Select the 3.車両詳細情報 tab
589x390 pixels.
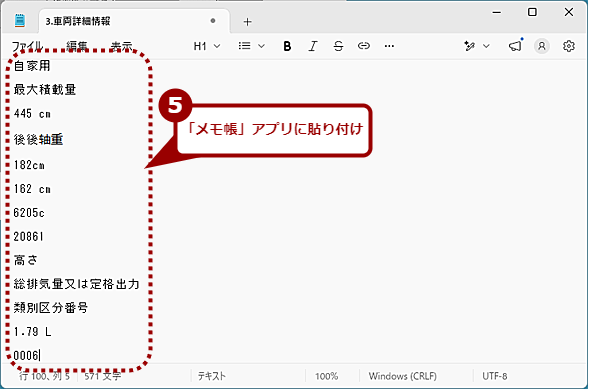(x=134, y=21)
